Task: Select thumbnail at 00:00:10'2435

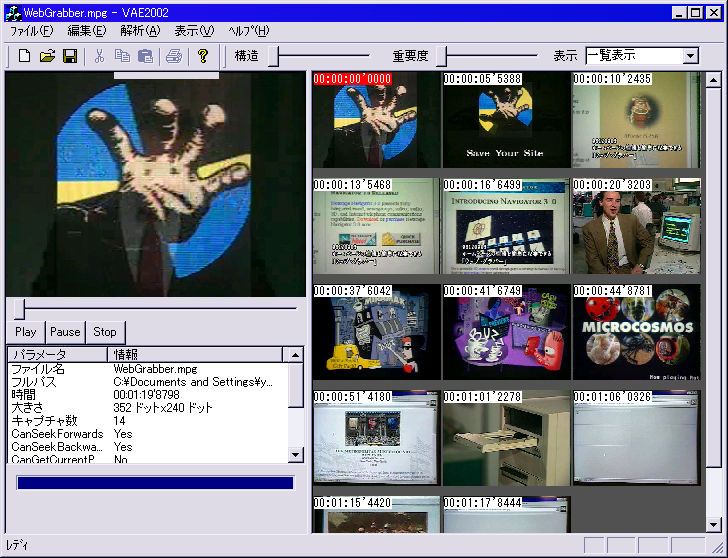Action: pyautogui.click(x=637, y=120)
